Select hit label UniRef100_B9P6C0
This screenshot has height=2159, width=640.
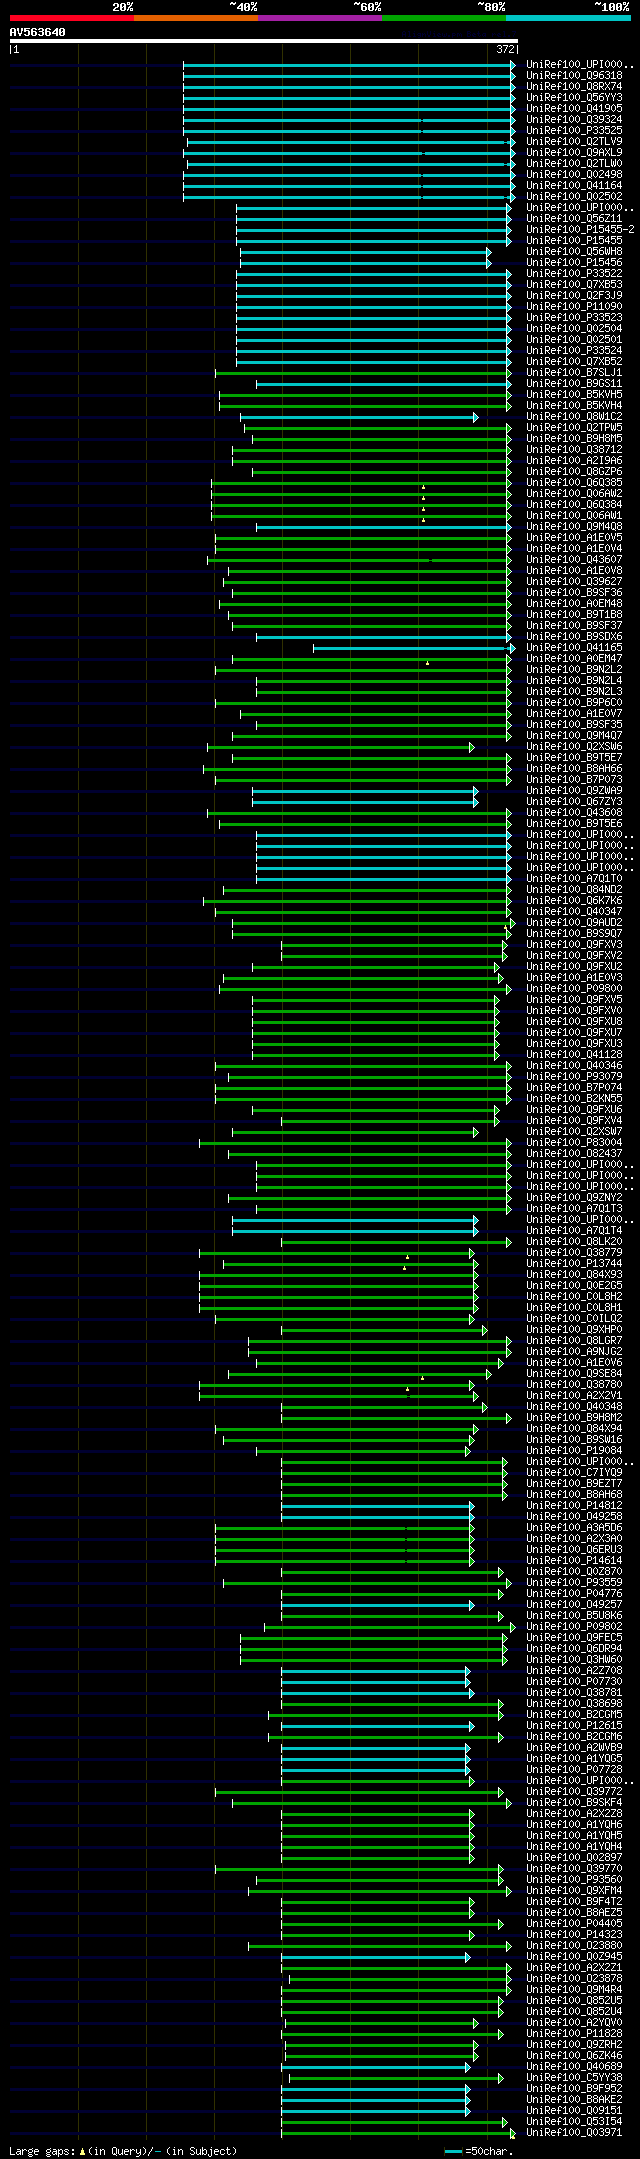pyautogui.click(x=574, y=702)
